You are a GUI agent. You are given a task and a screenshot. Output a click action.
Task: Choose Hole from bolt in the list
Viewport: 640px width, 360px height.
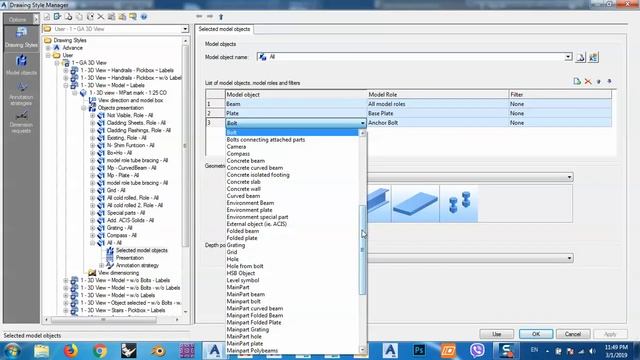(245, 266)
